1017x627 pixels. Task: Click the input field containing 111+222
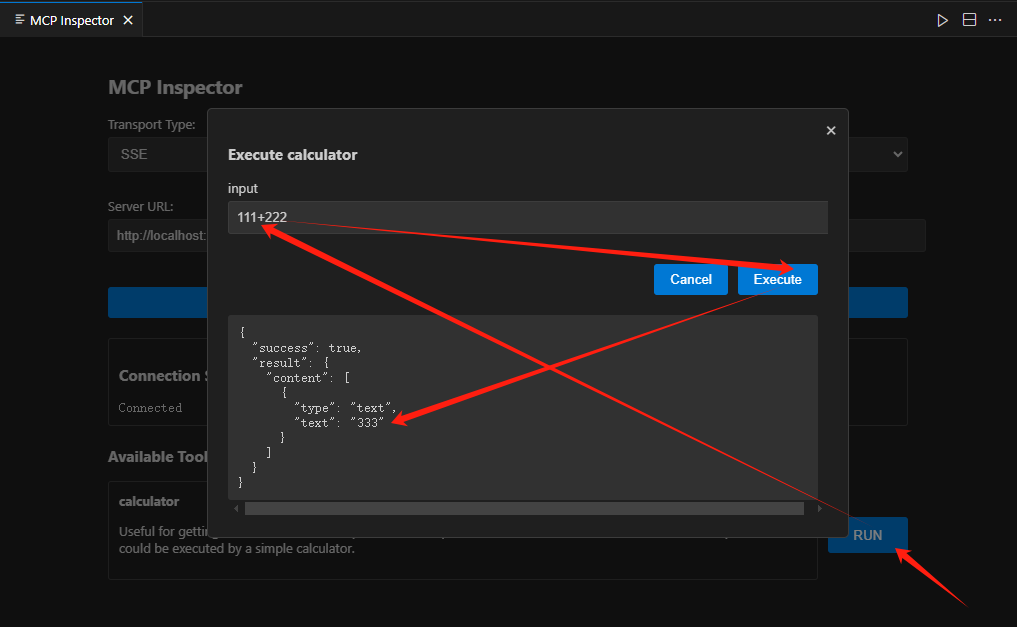(x=528, y=217)
